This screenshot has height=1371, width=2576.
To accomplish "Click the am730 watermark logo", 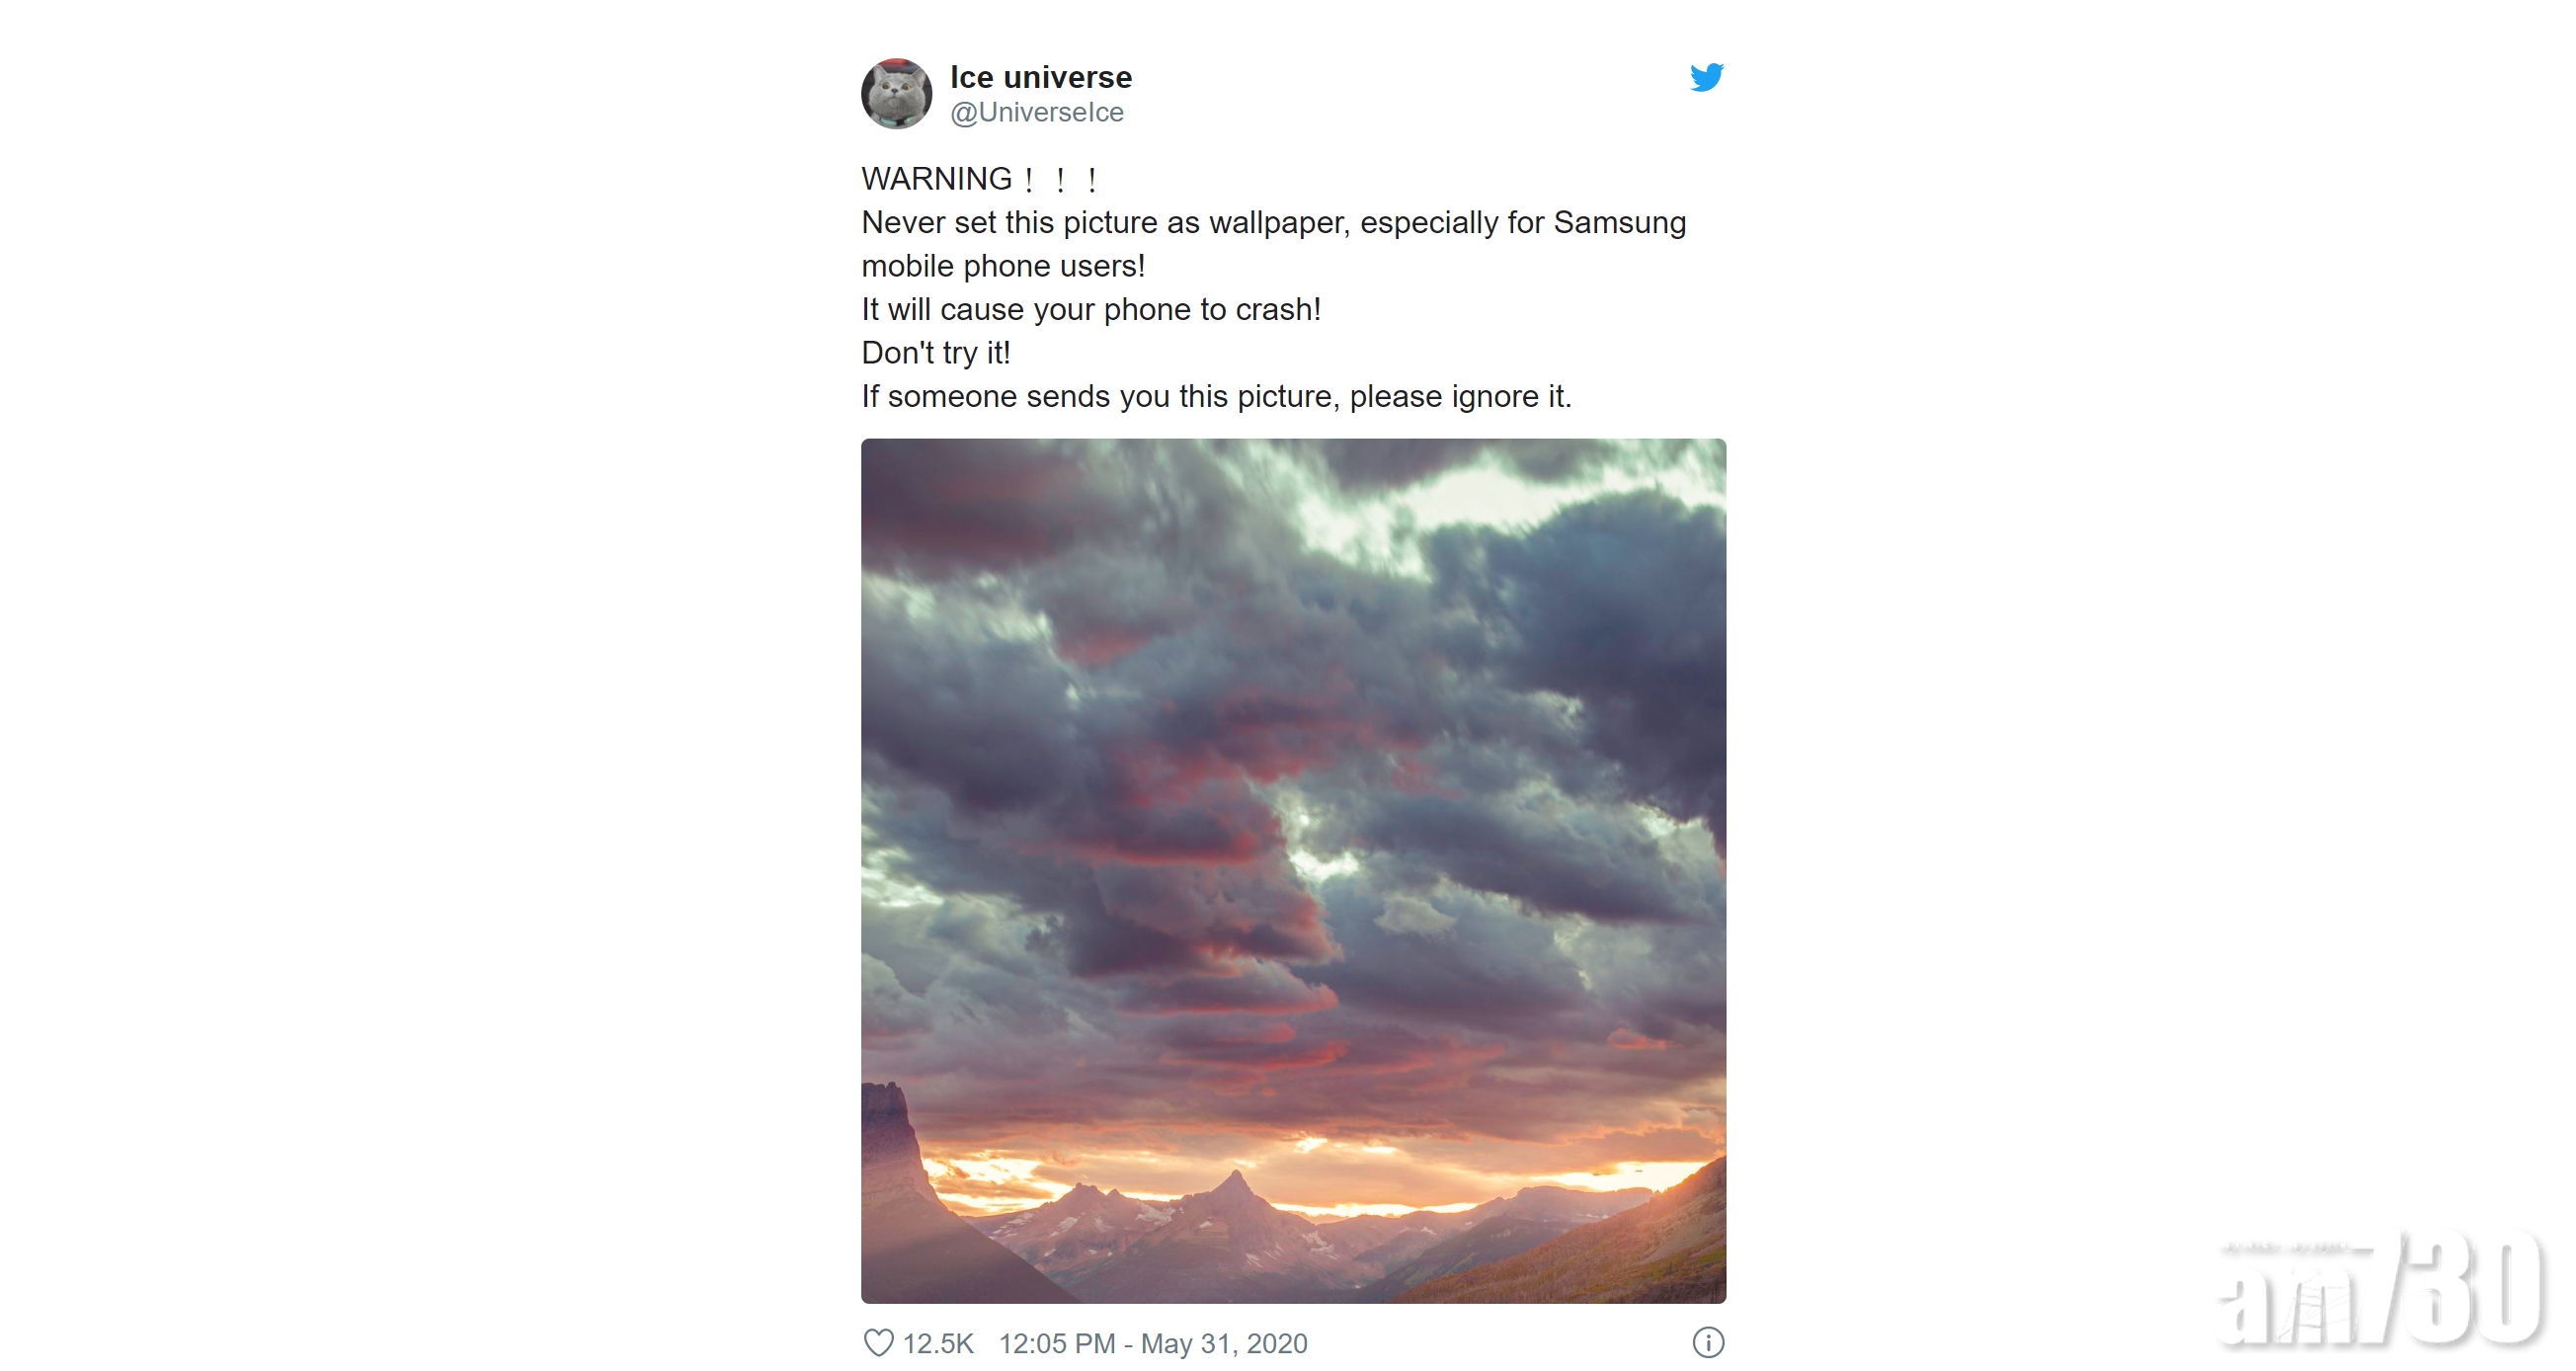I will coord(2379,1288).
